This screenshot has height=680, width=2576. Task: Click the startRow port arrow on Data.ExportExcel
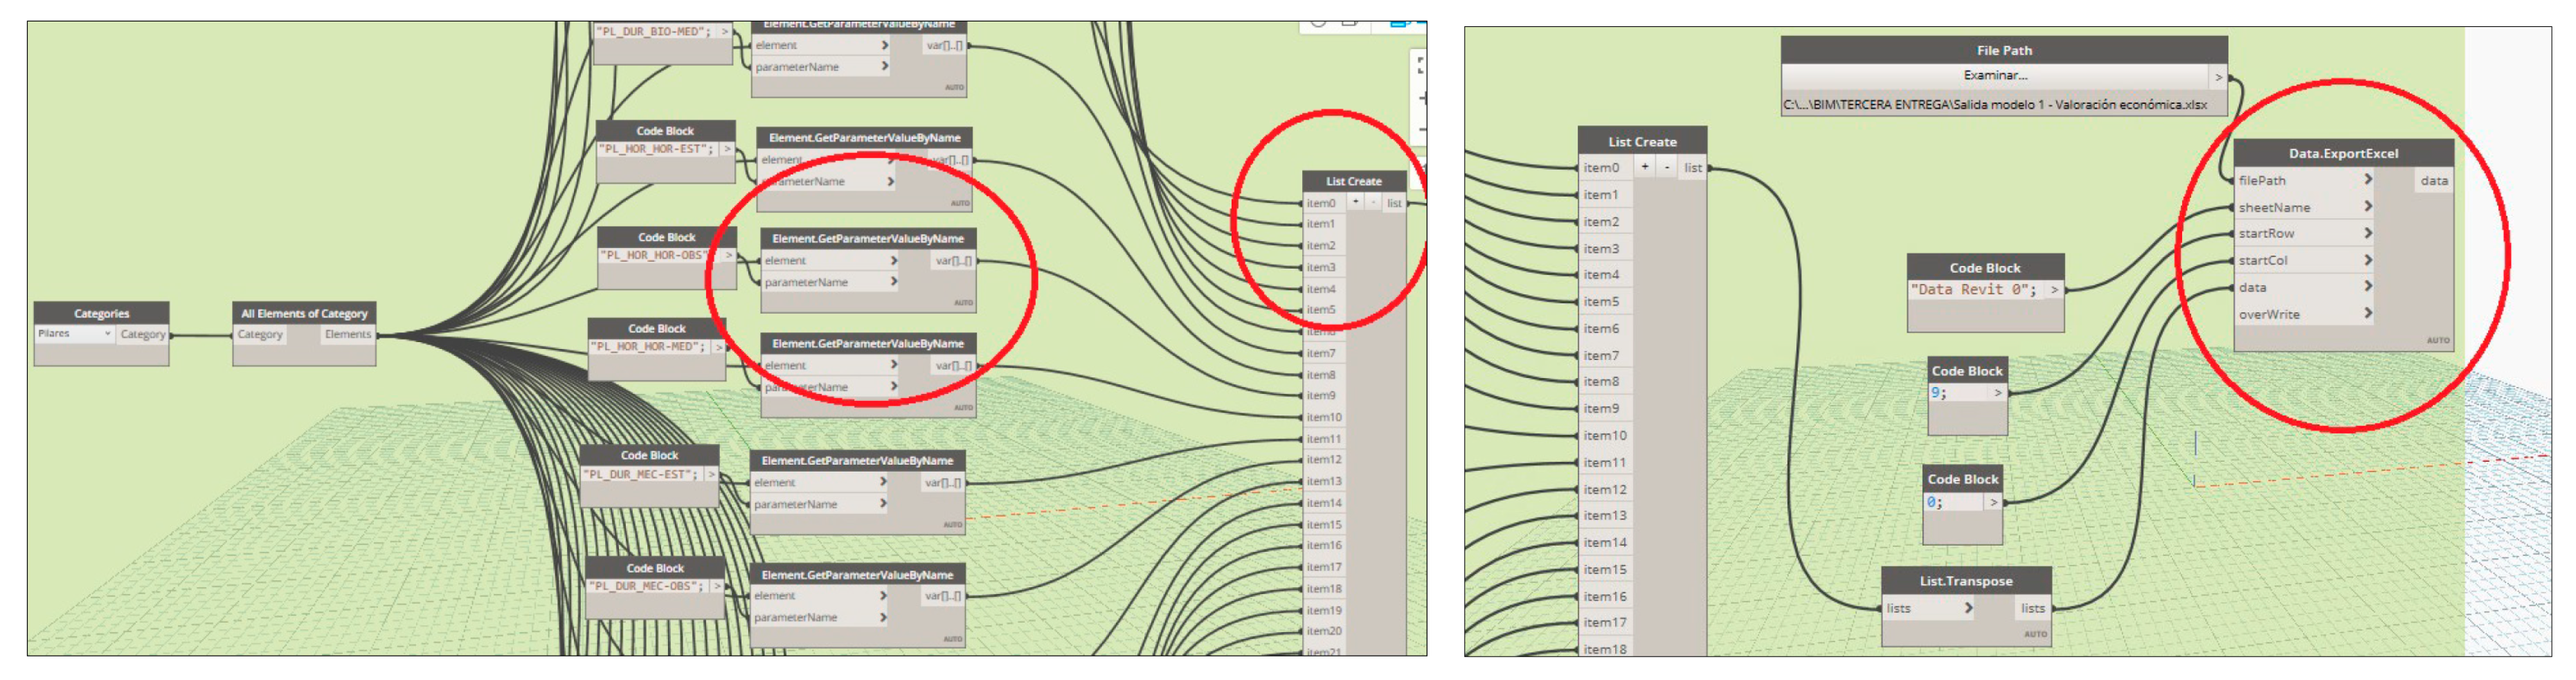click(2367, 233)
